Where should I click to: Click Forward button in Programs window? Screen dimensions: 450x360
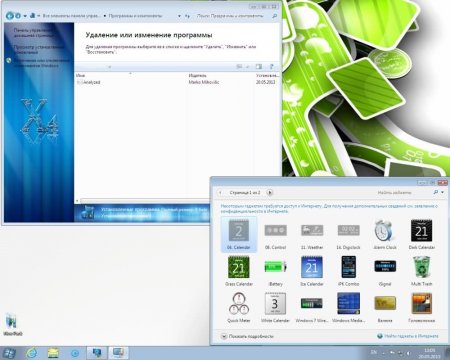tap(18, 15)
